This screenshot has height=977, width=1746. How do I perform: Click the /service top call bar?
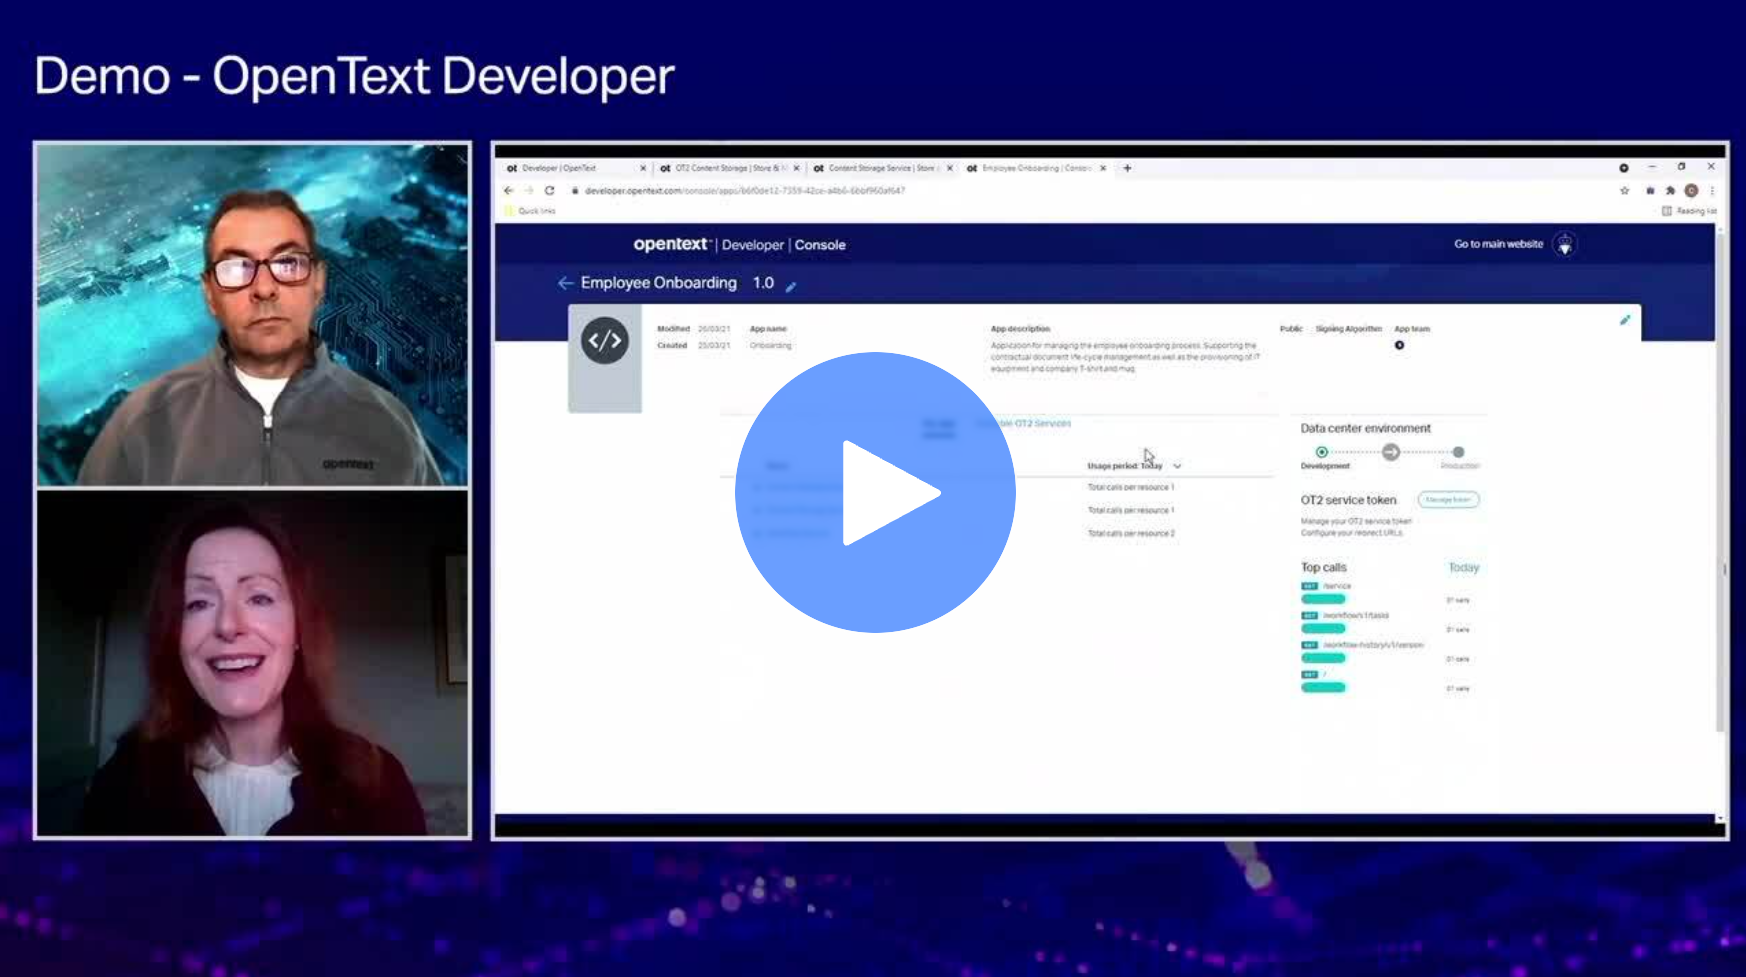(1323, 599)
